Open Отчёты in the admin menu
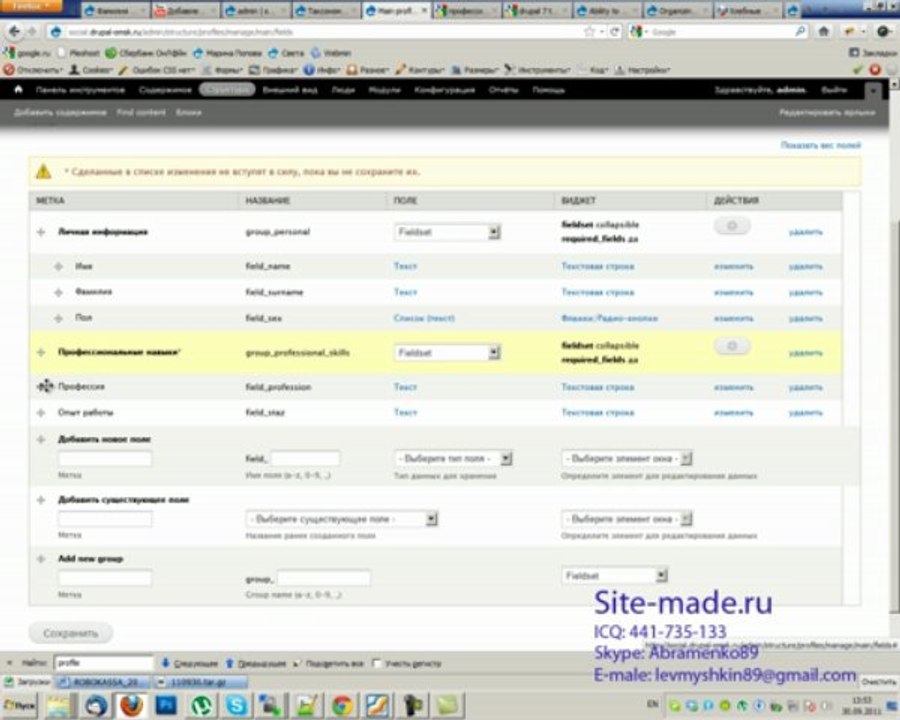 [503, 90]
